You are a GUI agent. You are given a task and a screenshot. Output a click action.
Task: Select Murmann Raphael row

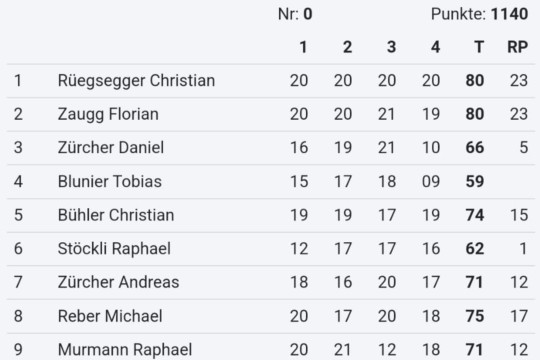[271, 347]
